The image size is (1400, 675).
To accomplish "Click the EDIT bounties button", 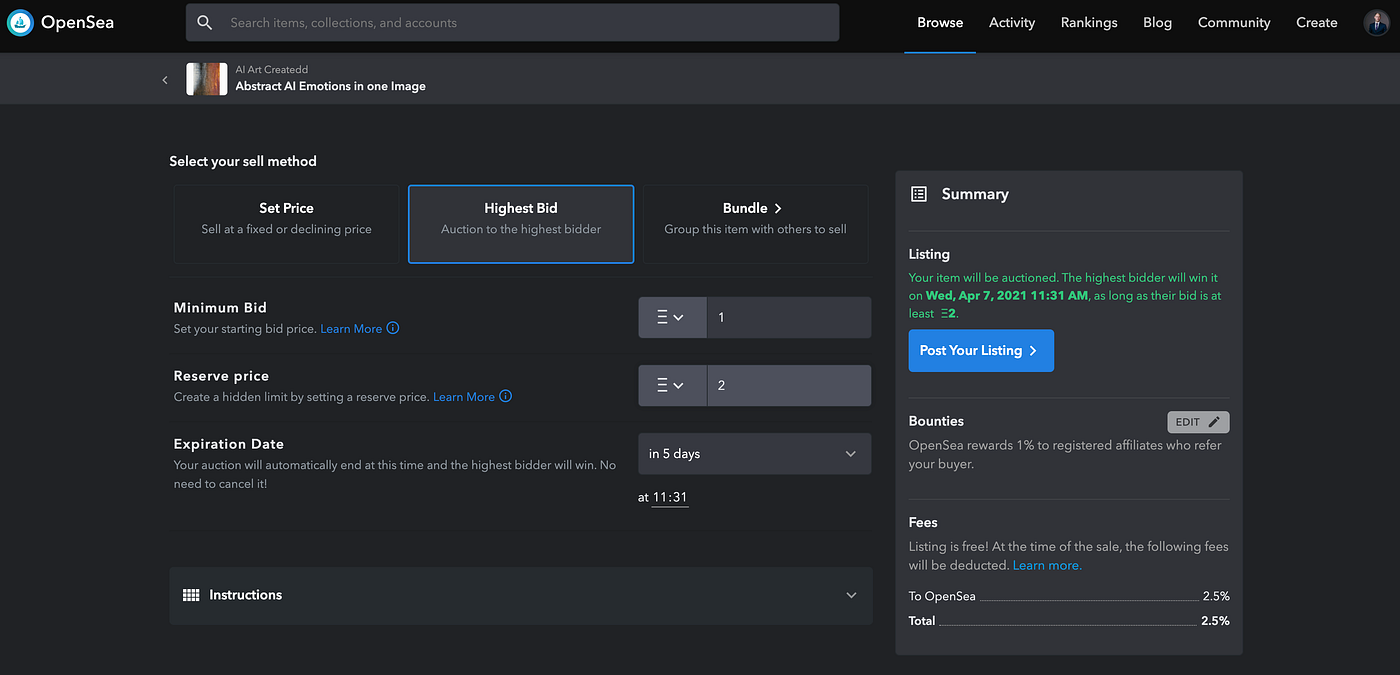I will (x=1198, y=422).
